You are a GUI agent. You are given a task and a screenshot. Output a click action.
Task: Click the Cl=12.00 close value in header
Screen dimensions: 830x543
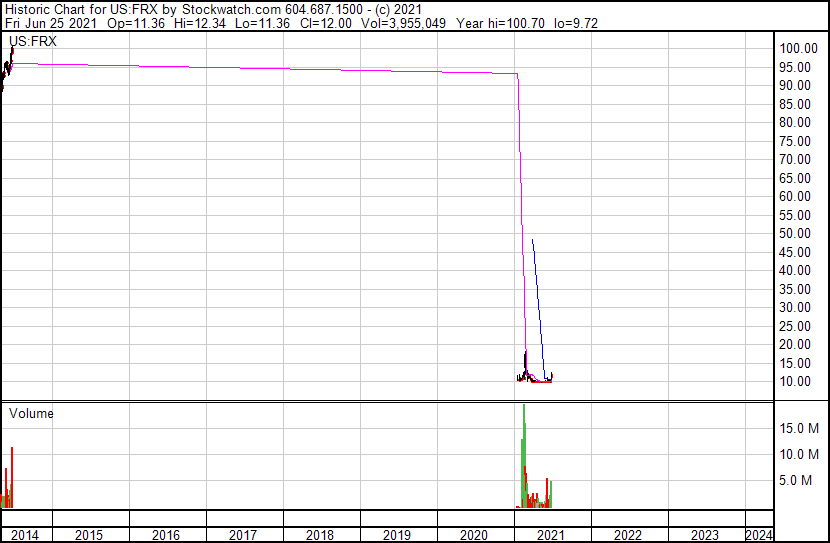click(326, 23)
